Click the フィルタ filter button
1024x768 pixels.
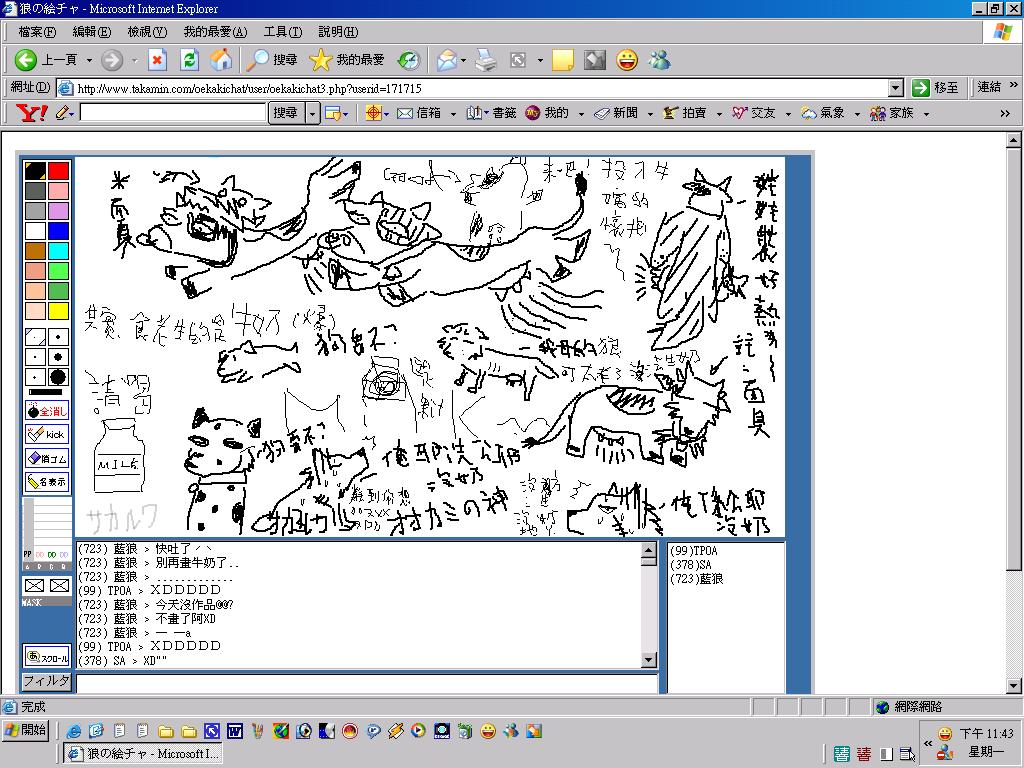(47, 682)
